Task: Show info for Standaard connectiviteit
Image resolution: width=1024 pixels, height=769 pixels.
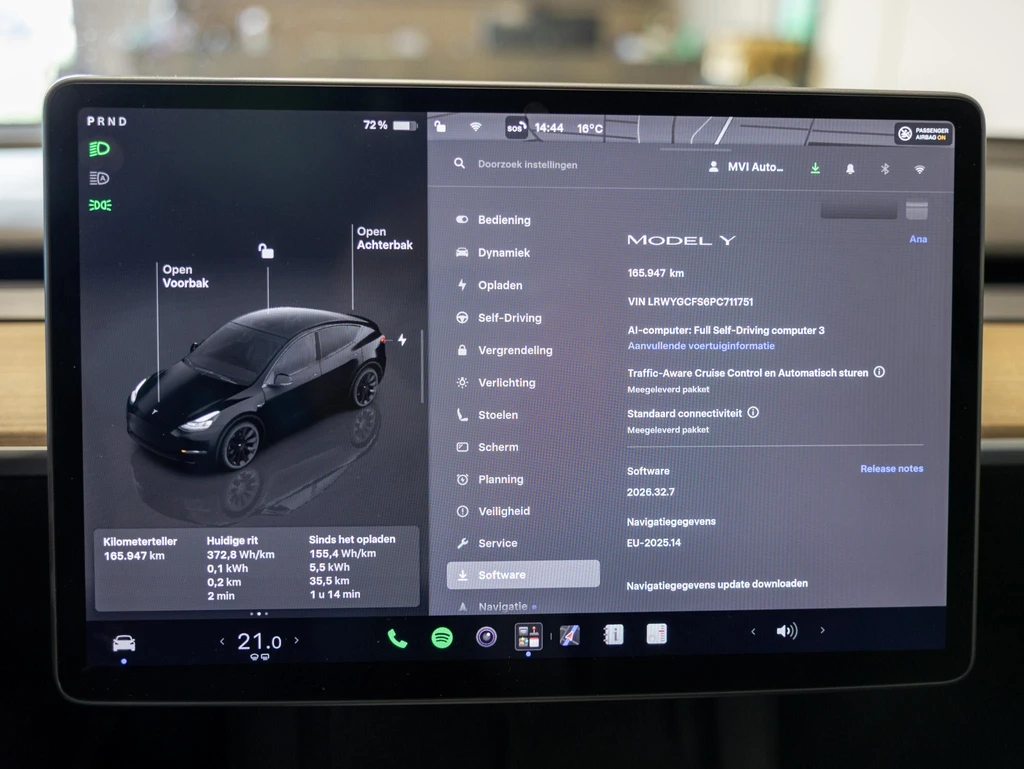Action: 753,413
